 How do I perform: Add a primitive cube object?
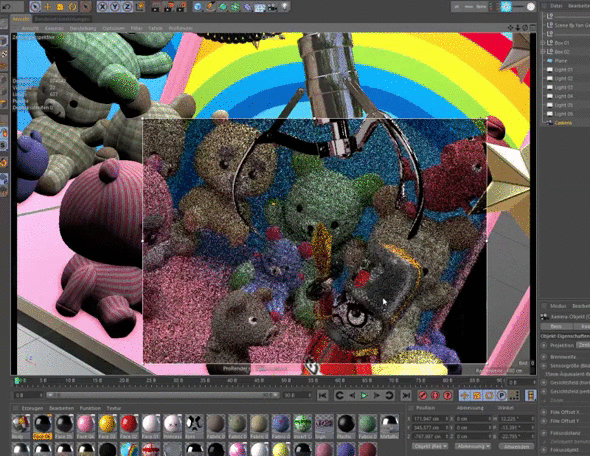click(x=198, y=6)
